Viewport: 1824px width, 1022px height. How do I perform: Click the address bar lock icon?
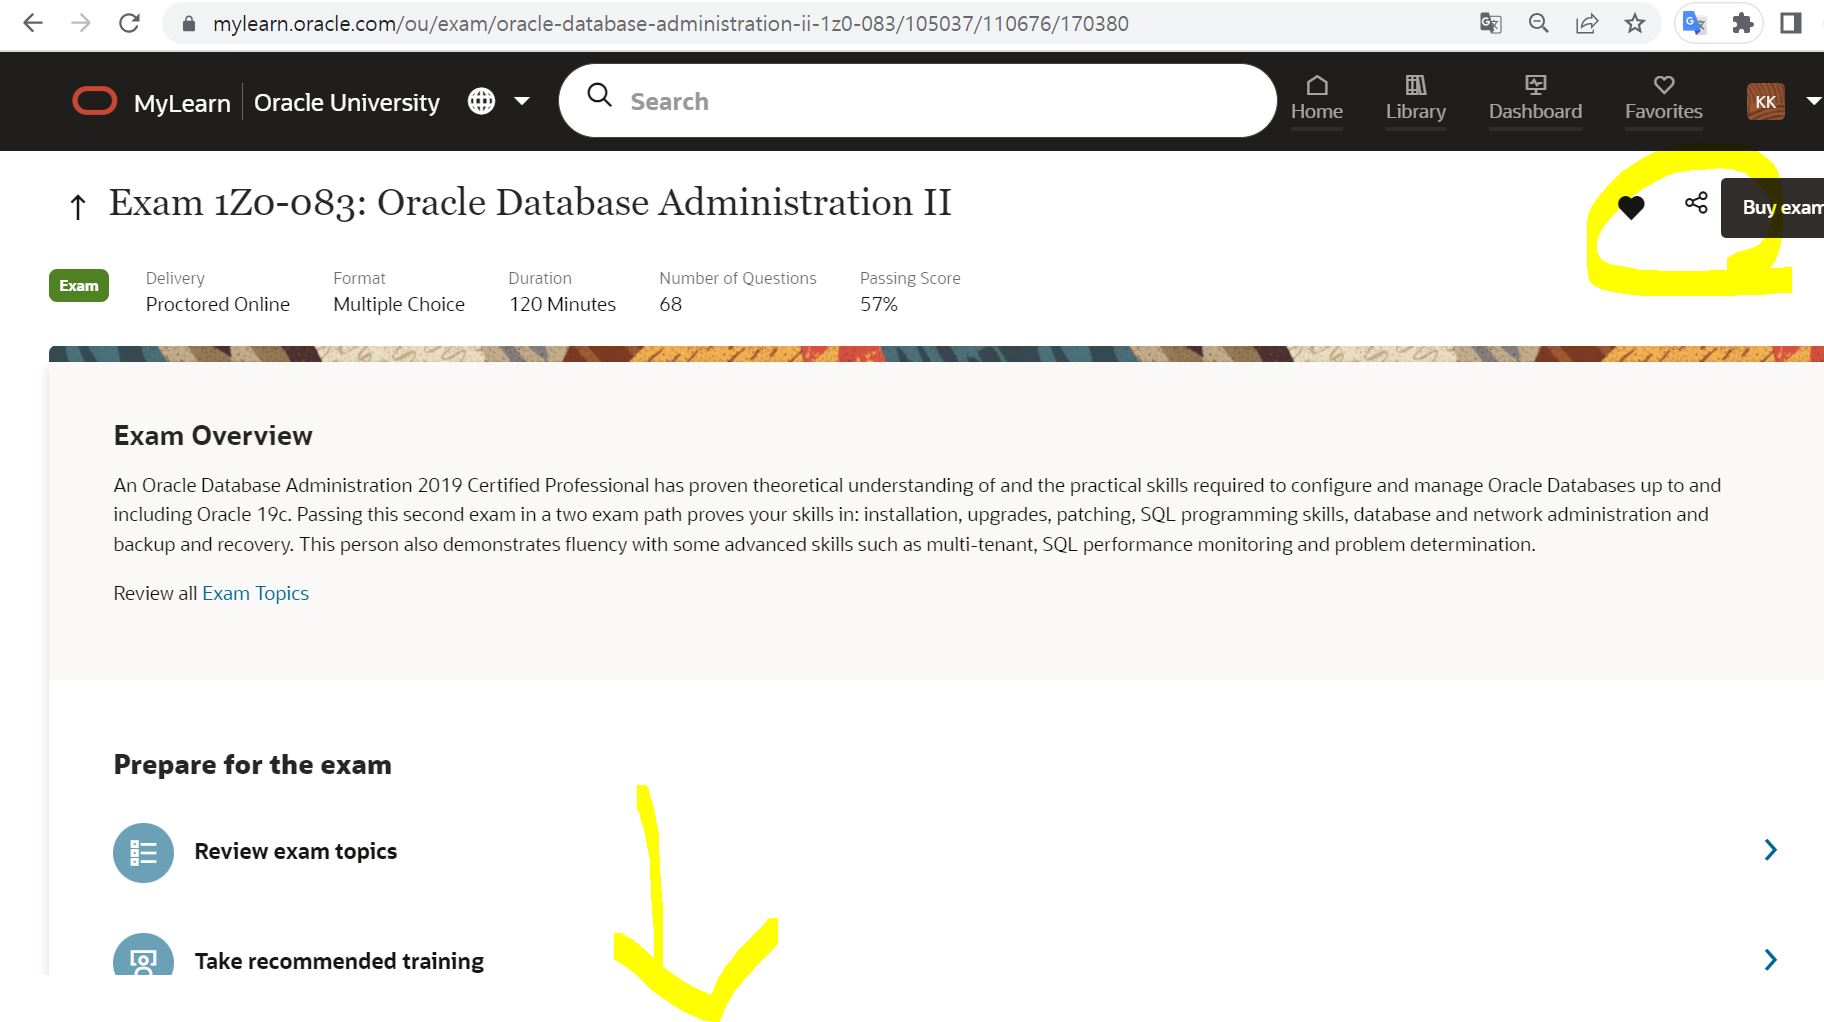tap(188, 23)
